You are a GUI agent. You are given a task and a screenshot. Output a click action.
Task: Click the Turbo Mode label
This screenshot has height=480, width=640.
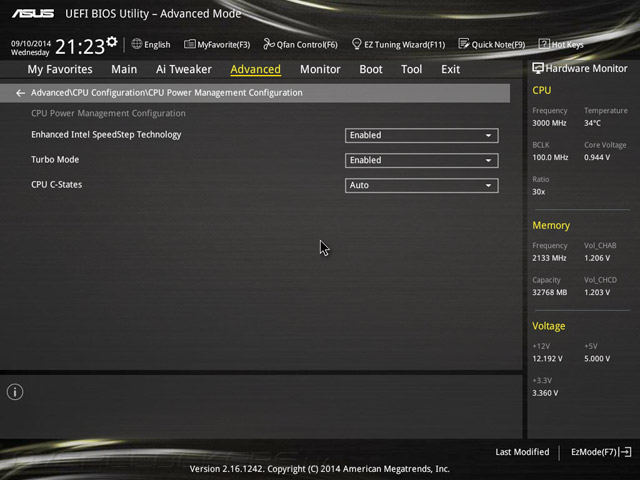(x=55, y=160)
